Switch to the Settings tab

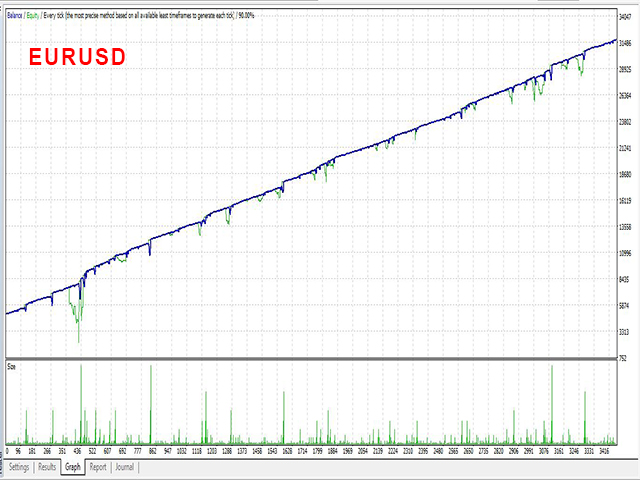pyautogui.click(x=19, y=467)
